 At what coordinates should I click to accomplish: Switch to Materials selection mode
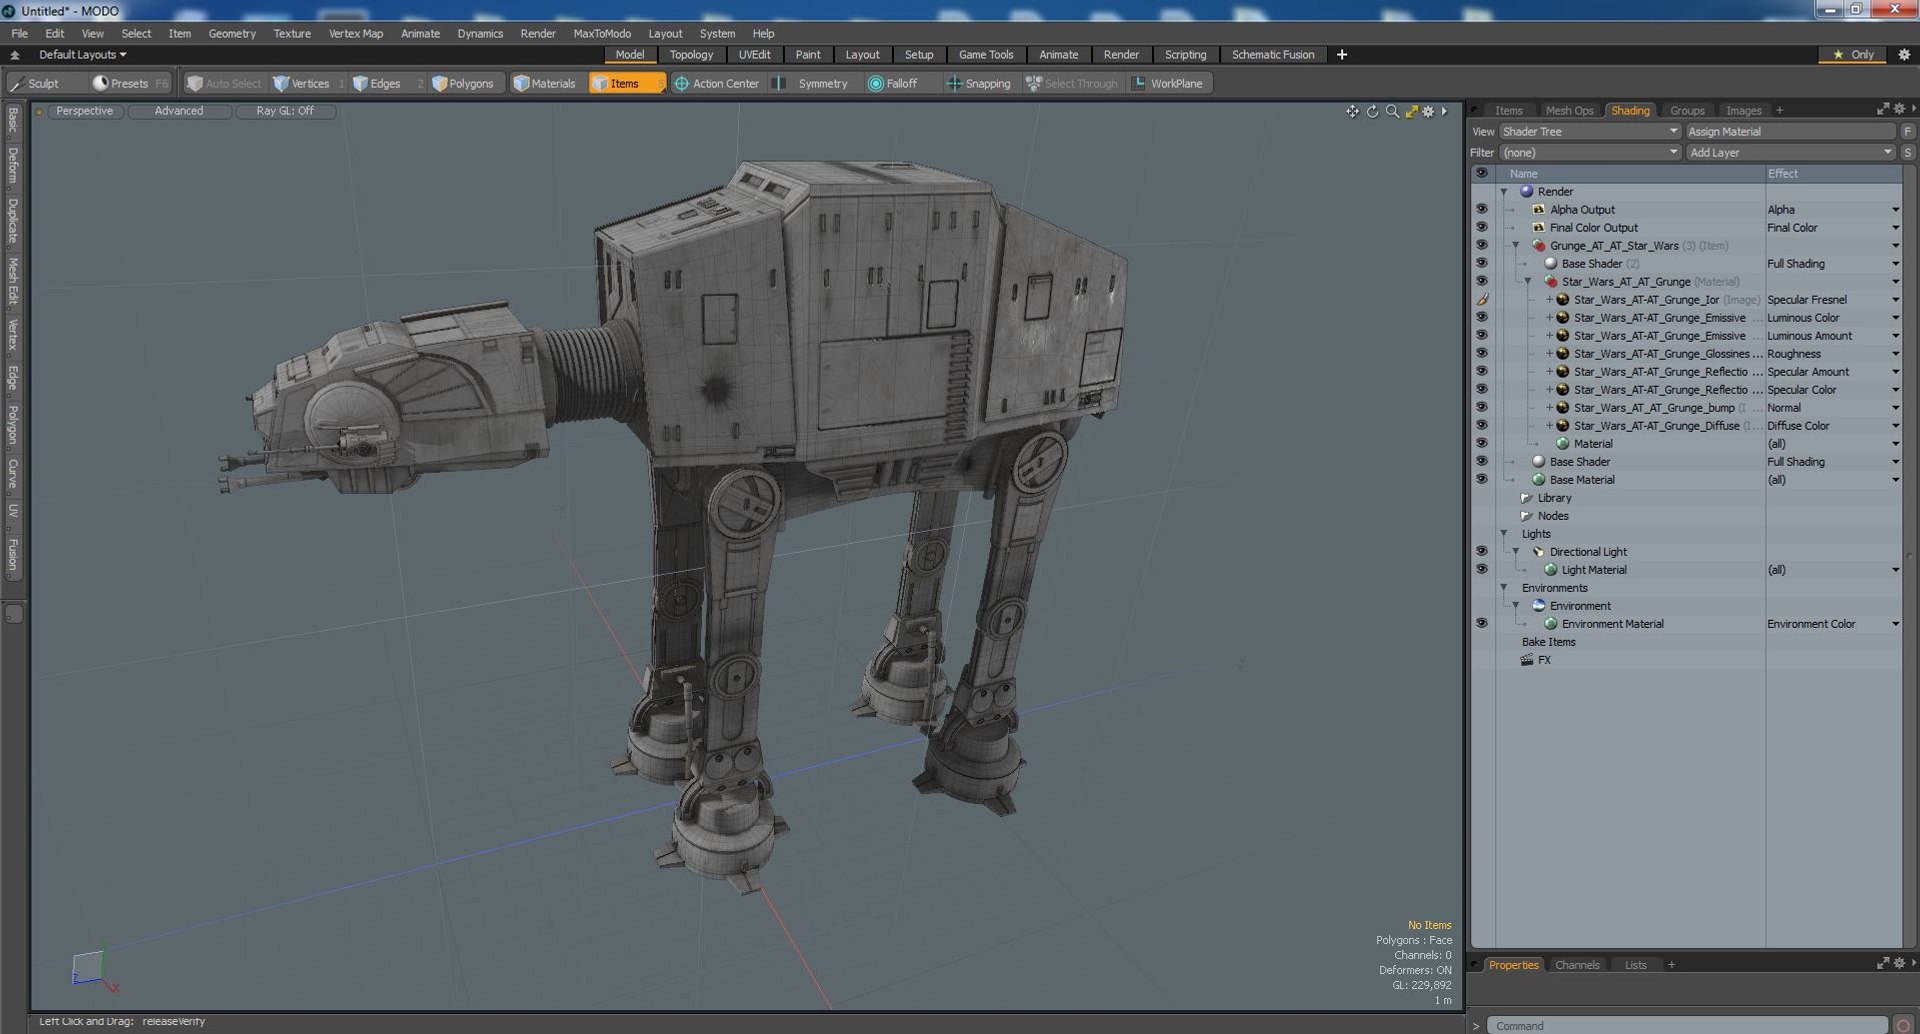click(x=545, y=84)
